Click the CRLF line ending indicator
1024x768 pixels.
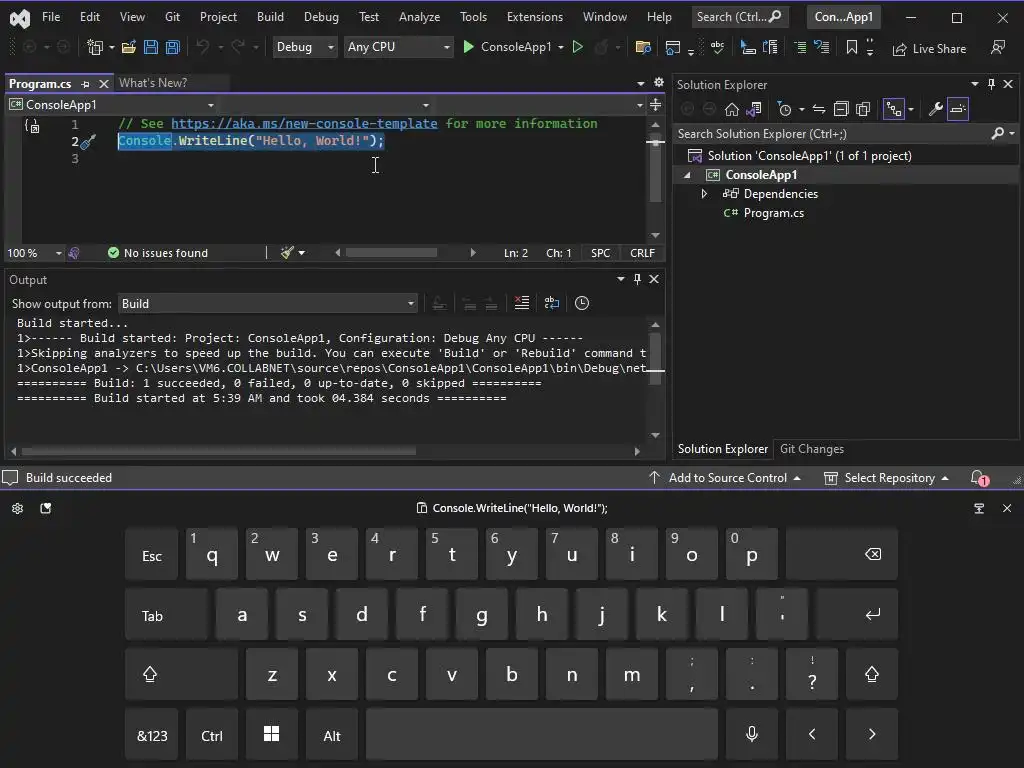point(642,253)
